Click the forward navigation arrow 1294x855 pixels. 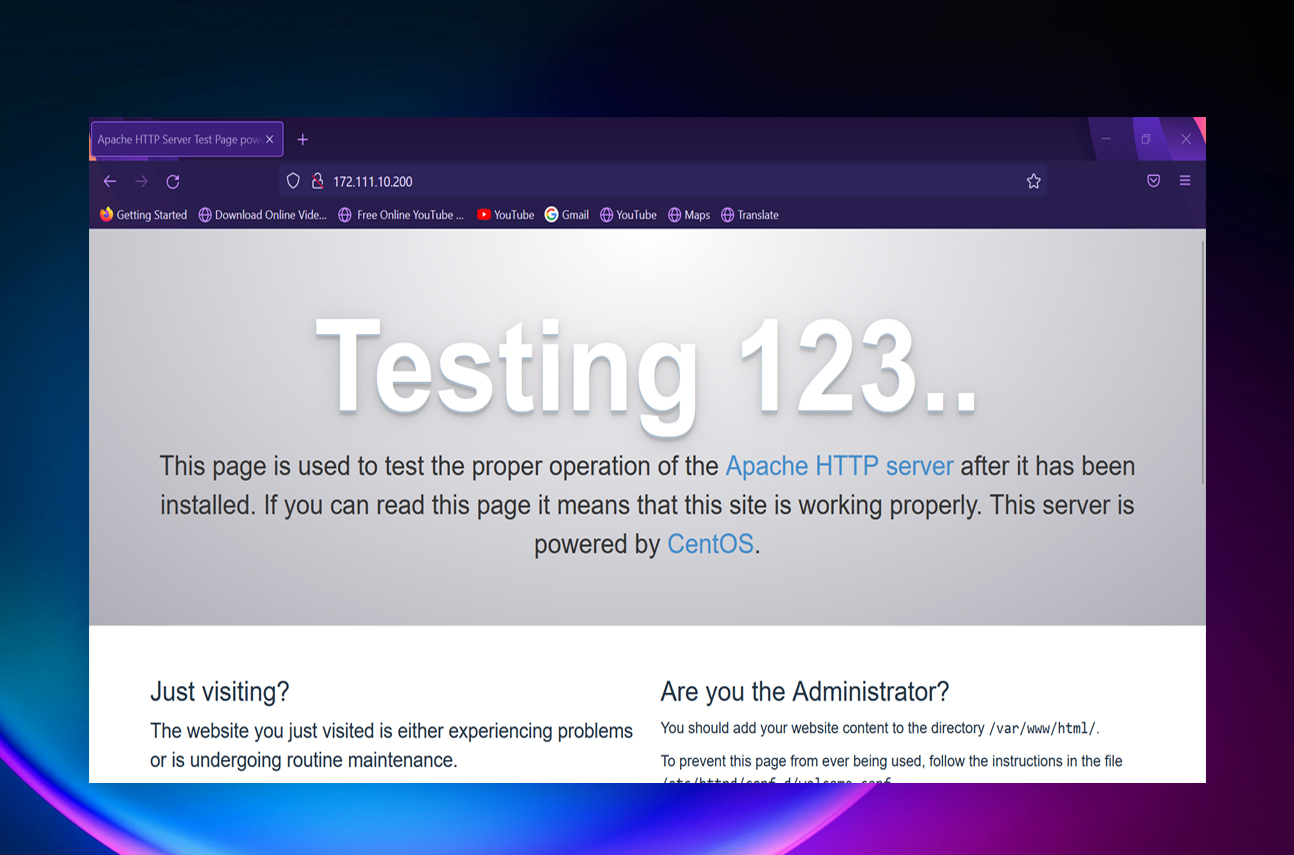(x=141, y=181)
